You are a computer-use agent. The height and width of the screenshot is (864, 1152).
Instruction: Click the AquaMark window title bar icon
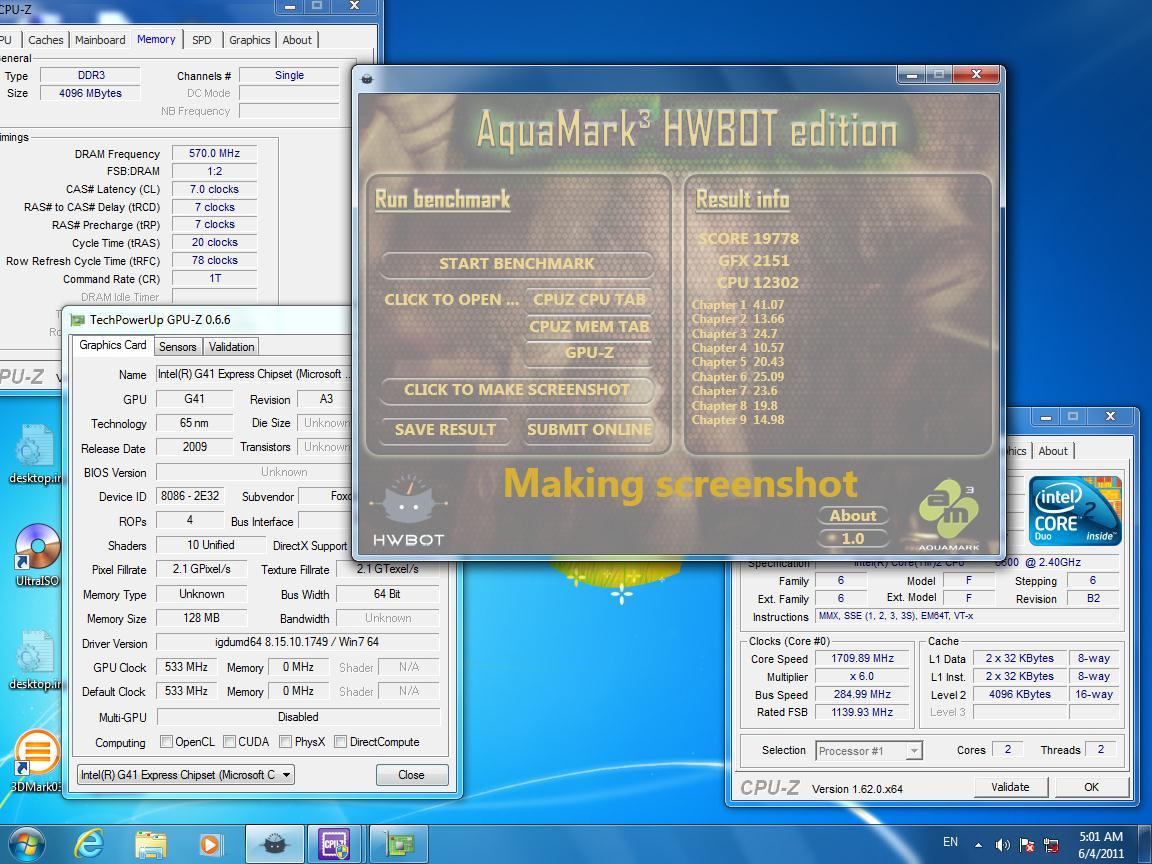pyautogui.click(x=368, y=78)
